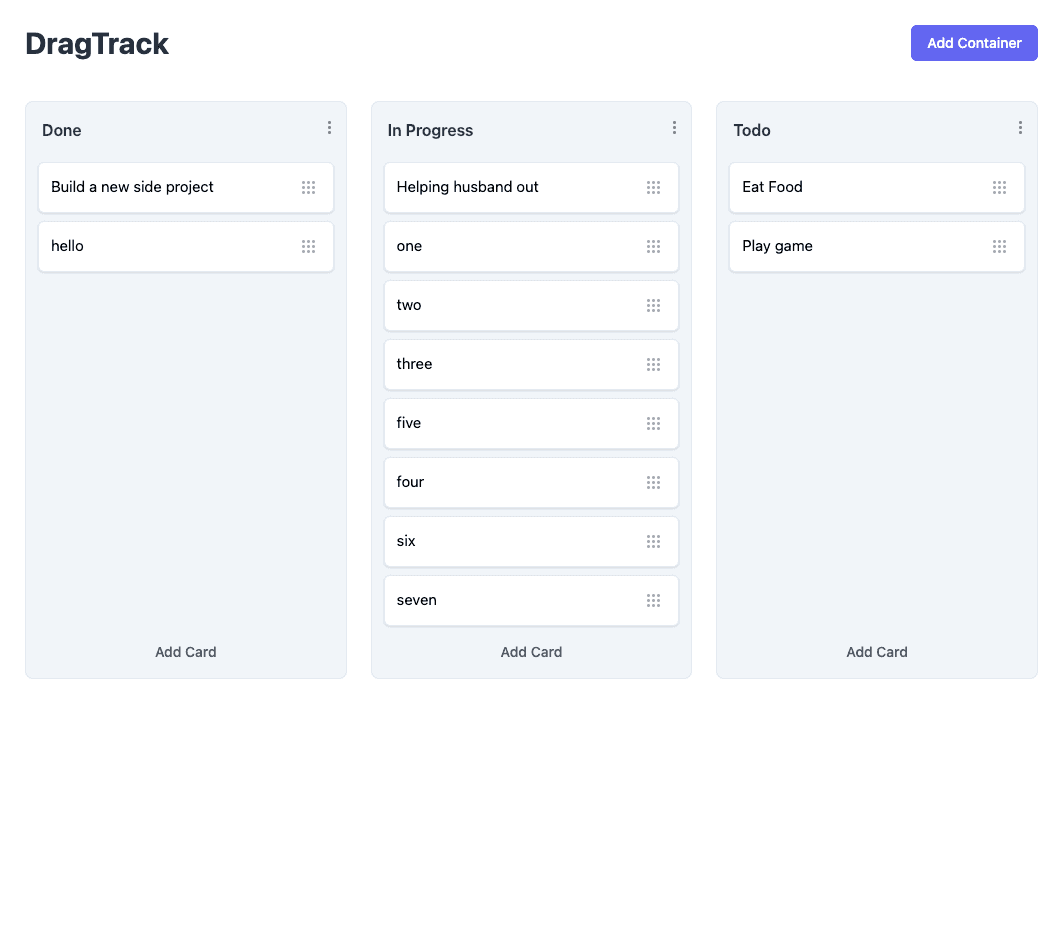
Task: Click the grip icon on card six
Action: (654, 541)
